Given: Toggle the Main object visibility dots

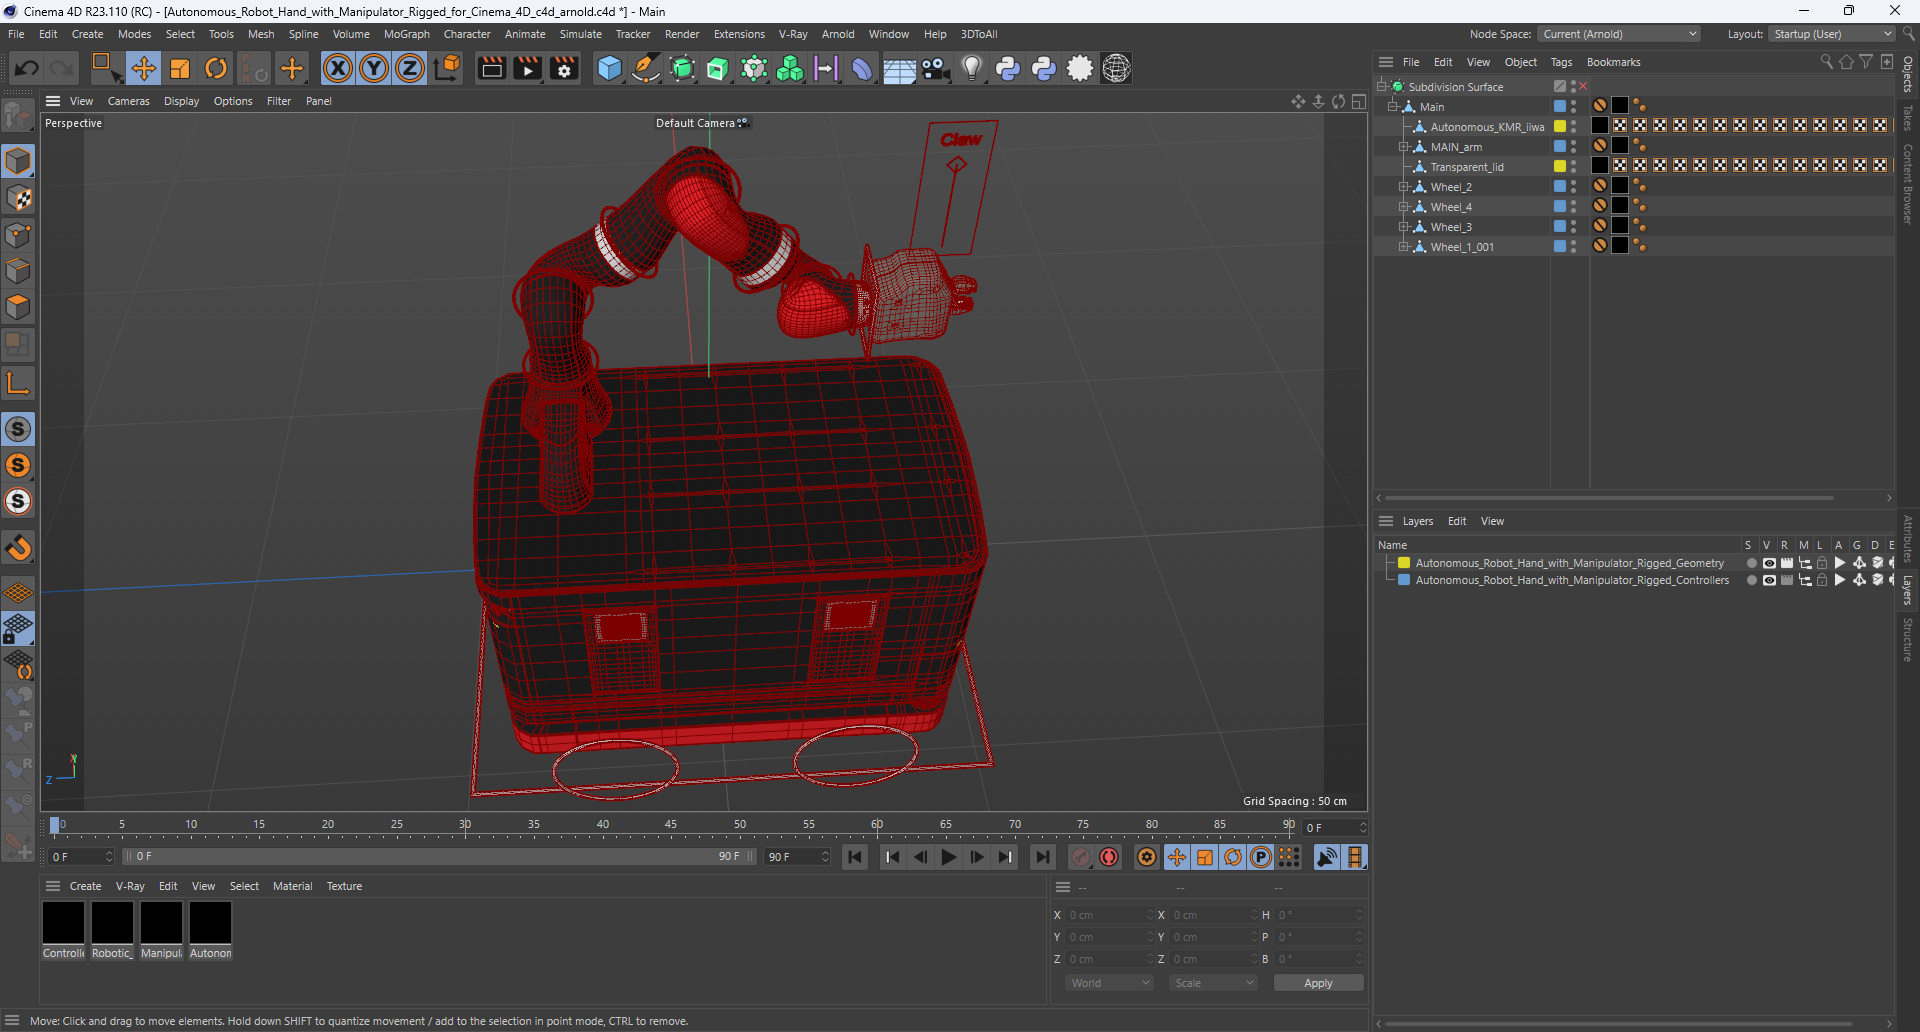Looking at the screenshot, I should click(1573, 106).
